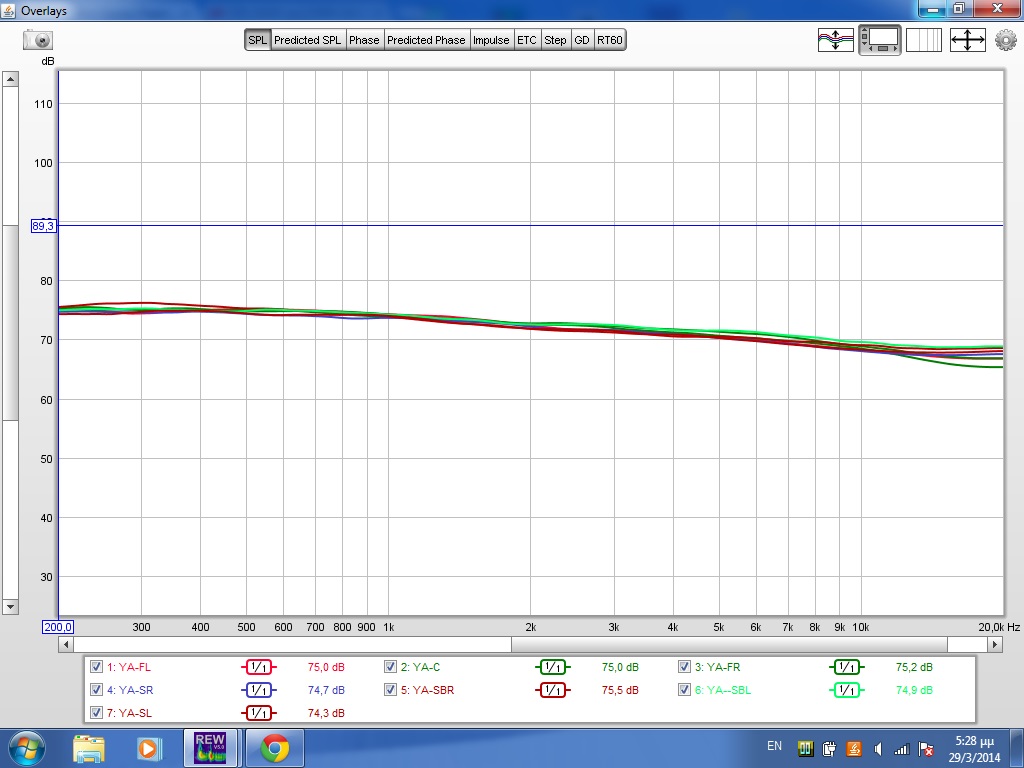This screenshot has width=1024, height=768.
Task: Click the 1/1 smoothing icon for YA-SBR
Action: tap(552, 690)
